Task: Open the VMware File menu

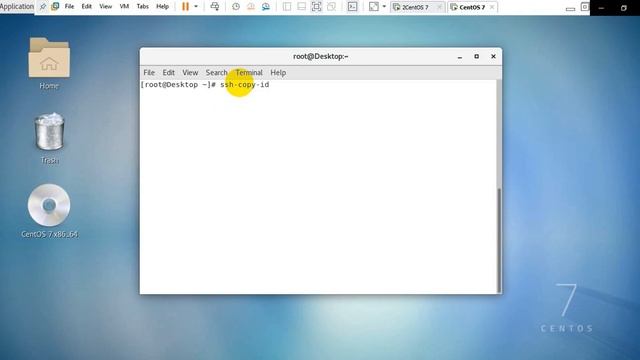Action: click(x=69, y=7)
